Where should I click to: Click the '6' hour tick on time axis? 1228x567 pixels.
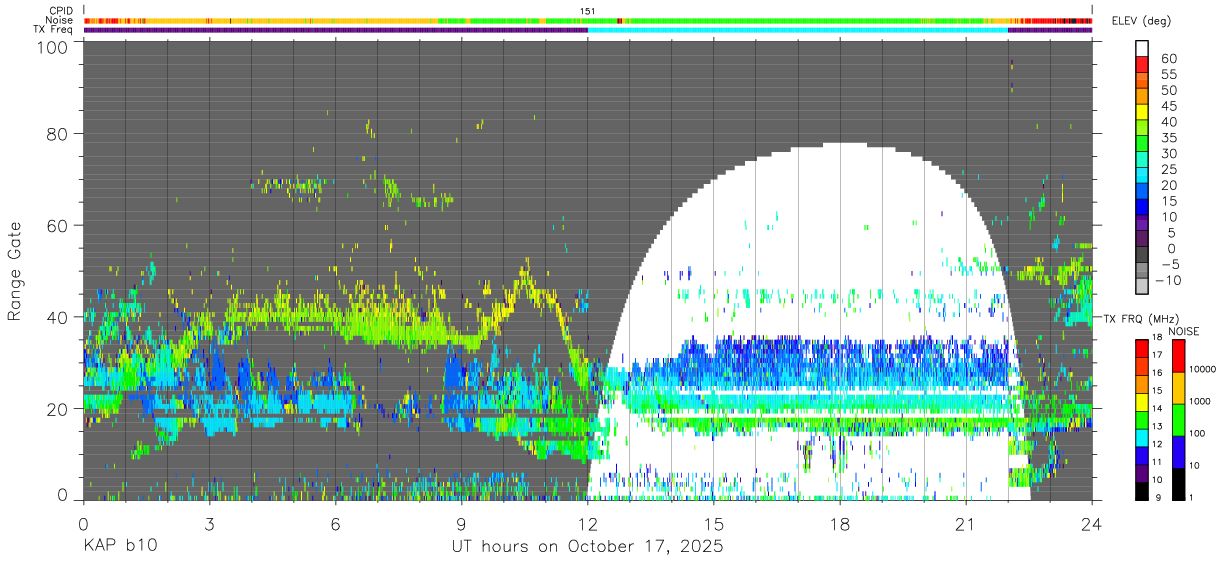335,523
